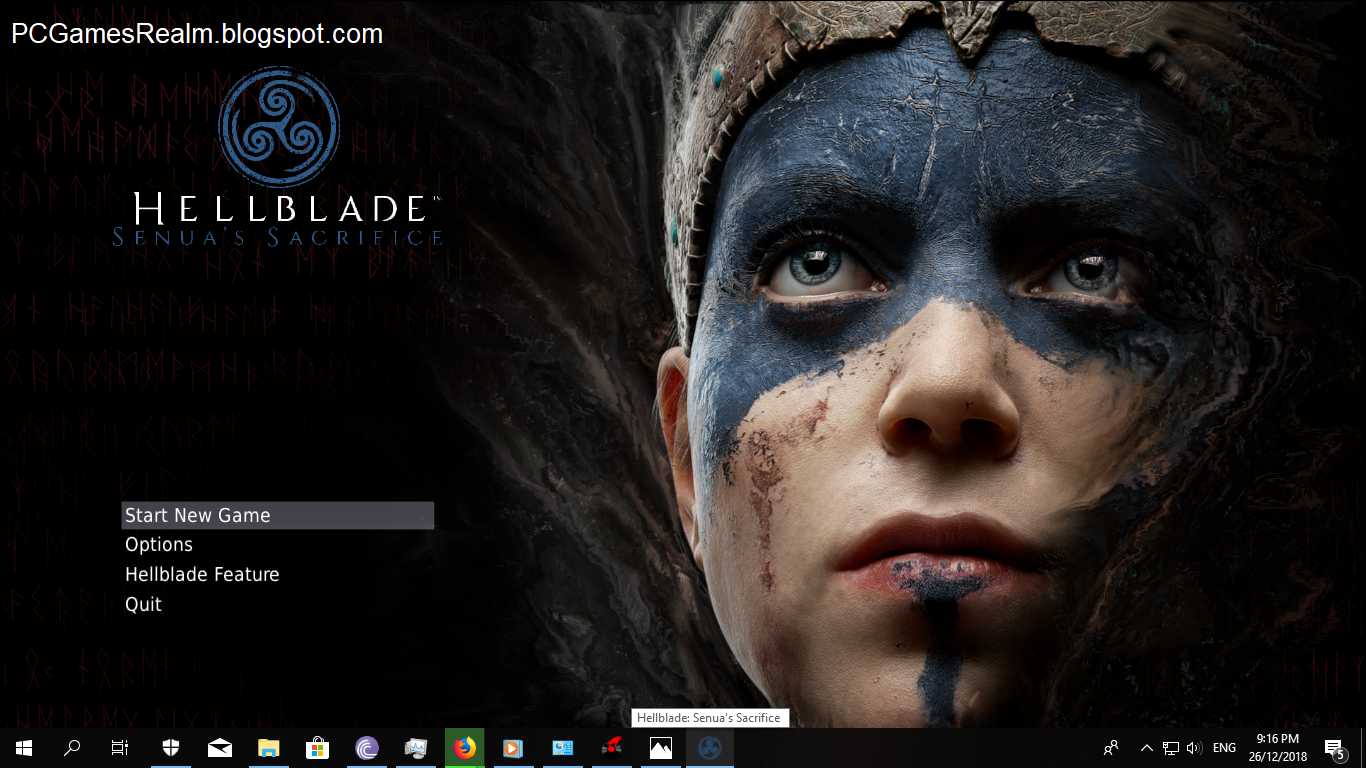The width and height of the screenshot is (1366, 768).
Task: Open the taskbar search magnifier
Action: 72,748
